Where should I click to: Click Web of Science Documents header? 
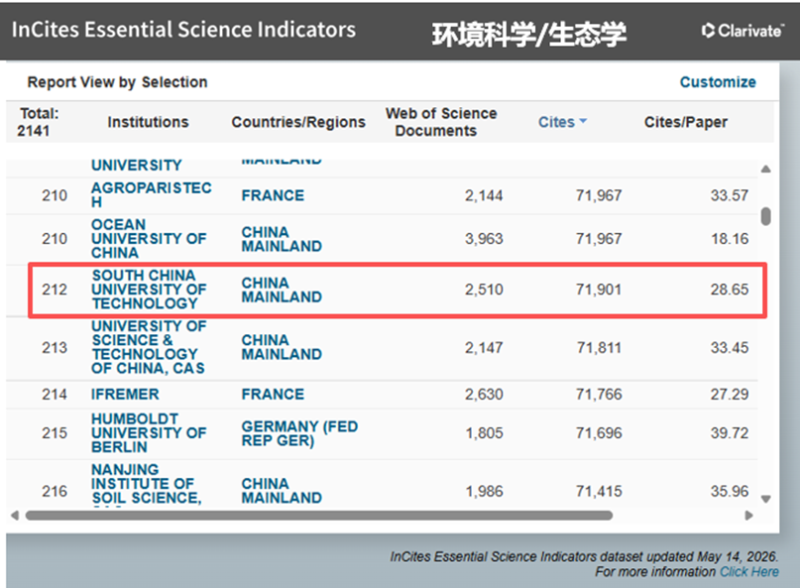[x=441, y=122]
